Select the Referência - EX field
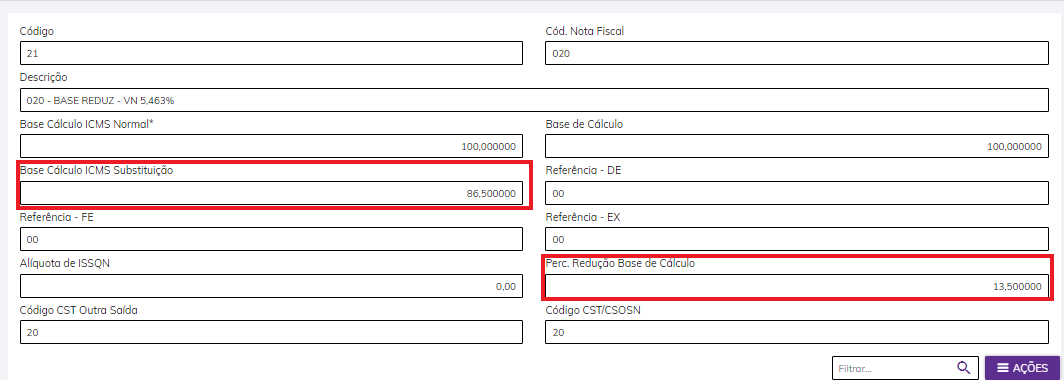Image resolution: width=1064 pixels, height=380 pixels. 797,240
